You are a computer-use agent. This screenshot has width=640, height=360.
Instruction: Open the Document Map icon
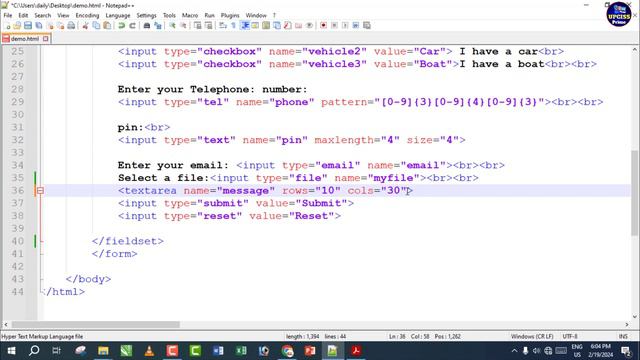click(266, 25)
